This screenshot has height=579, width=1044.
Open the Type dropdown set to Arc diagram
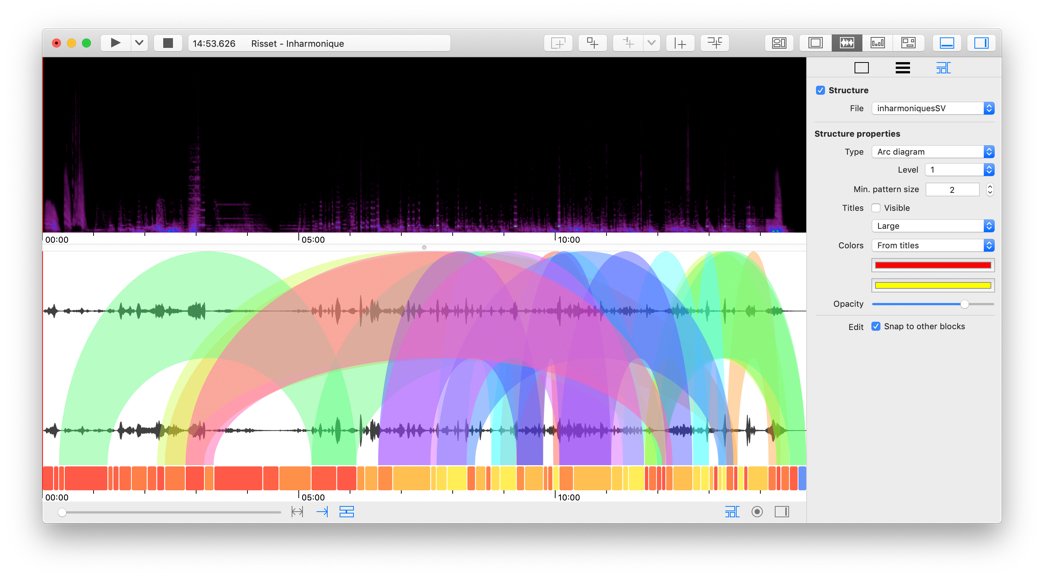[933, 152]
